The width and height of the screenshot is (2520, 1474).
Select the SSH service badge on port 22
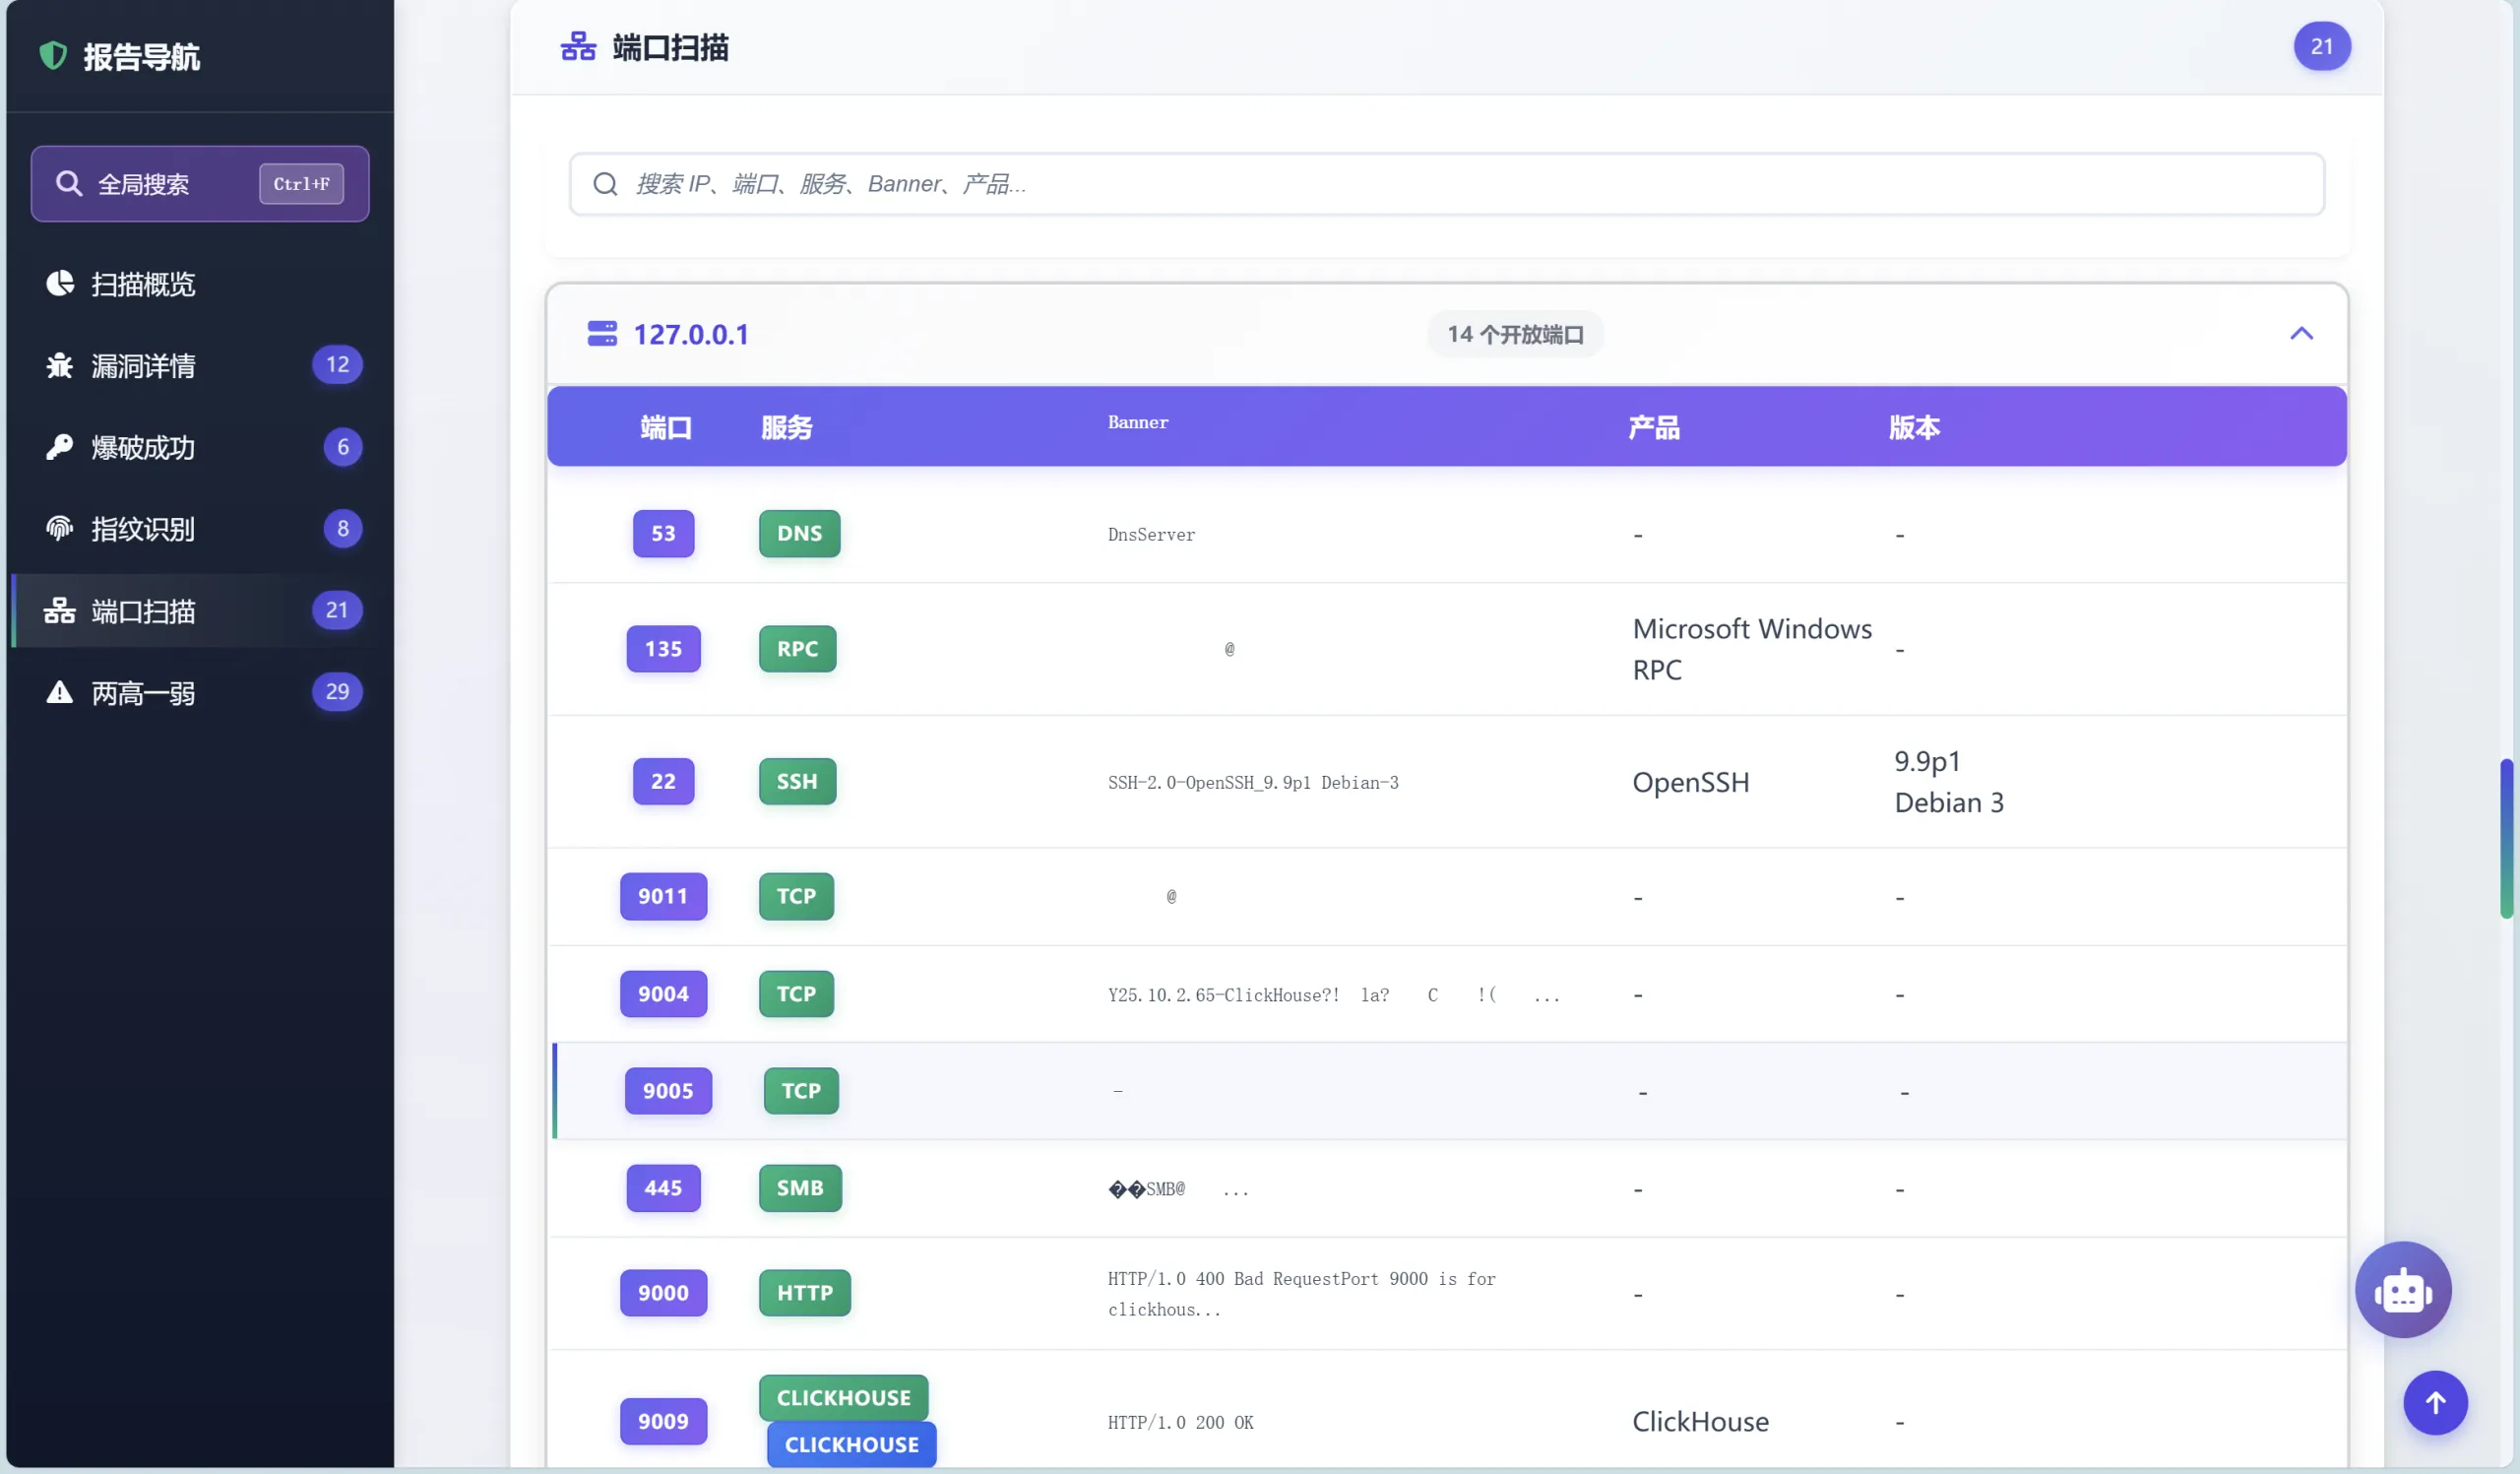point(796,781)
